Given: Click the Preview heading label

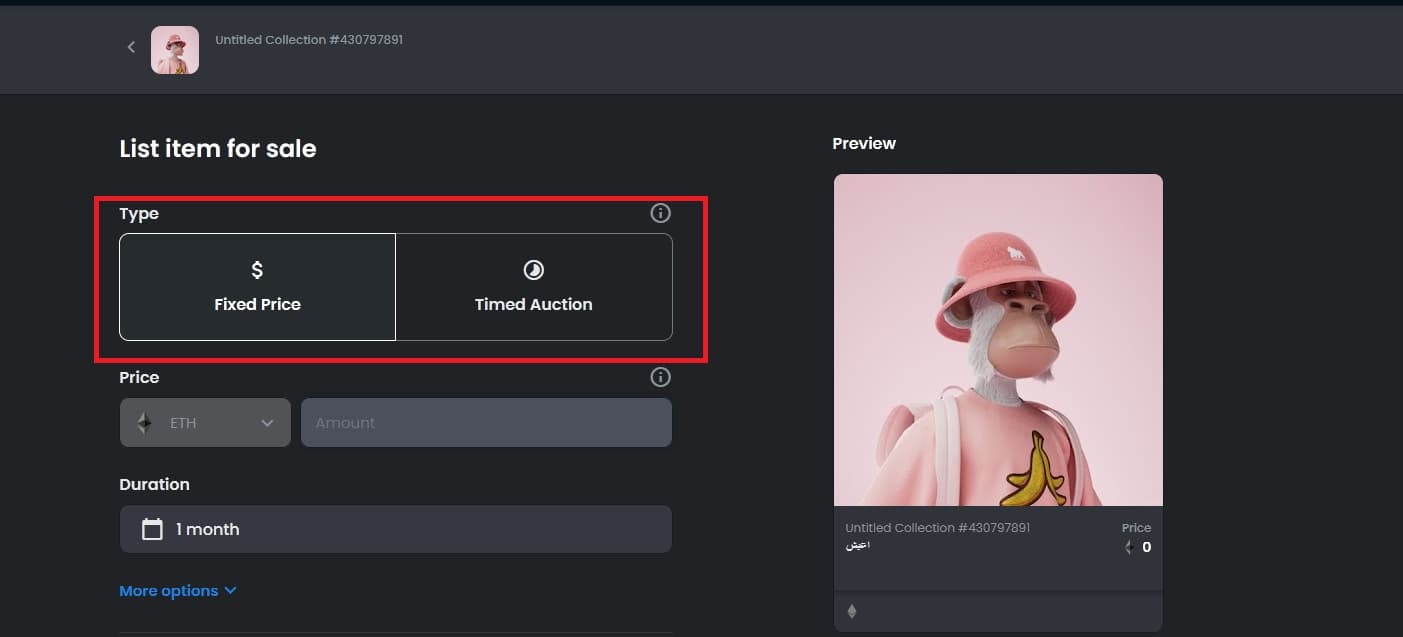Looking at the screenshot, I should (x=864, y=143).
